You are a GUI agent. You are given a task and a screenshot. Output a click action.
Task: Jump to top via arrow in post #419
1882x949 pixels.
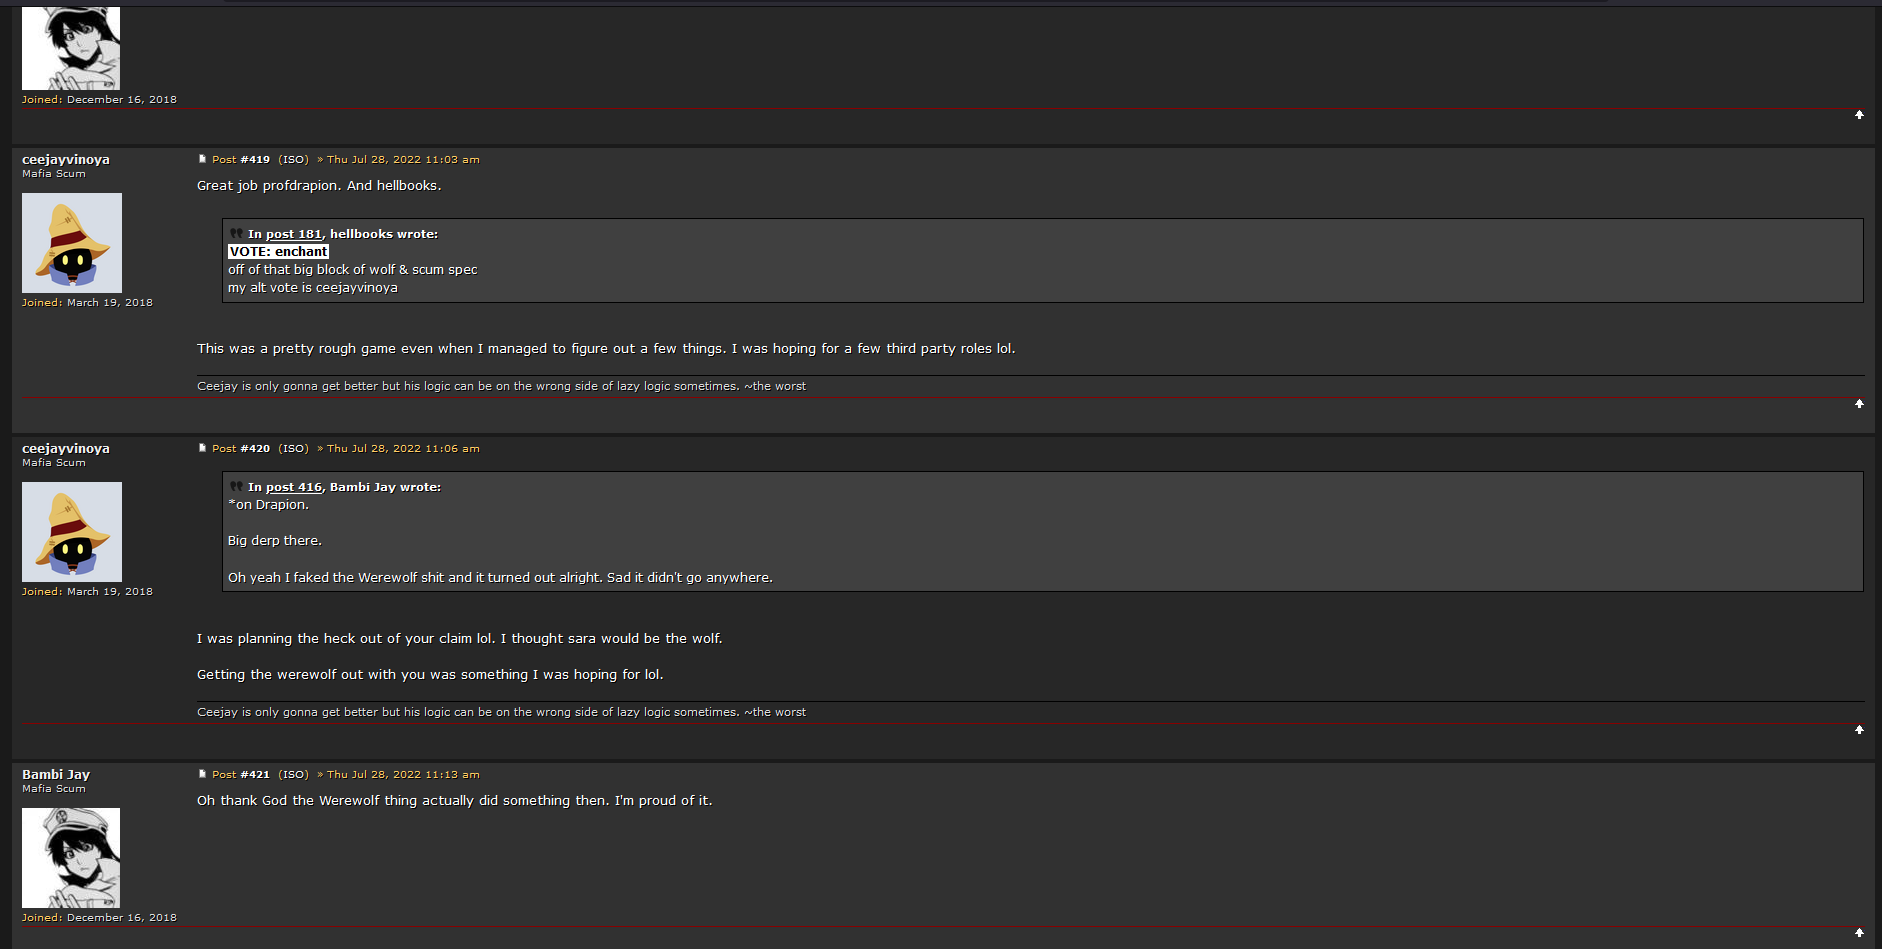click(1859, 404)
